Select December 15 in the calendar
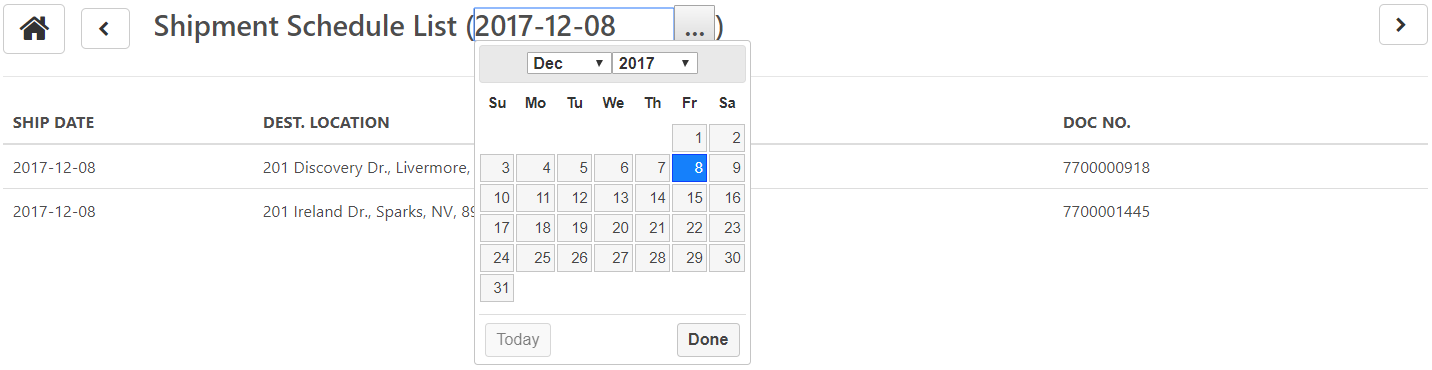The height and width of the screenshot is (370, 1432). click(x=689, y=198)
